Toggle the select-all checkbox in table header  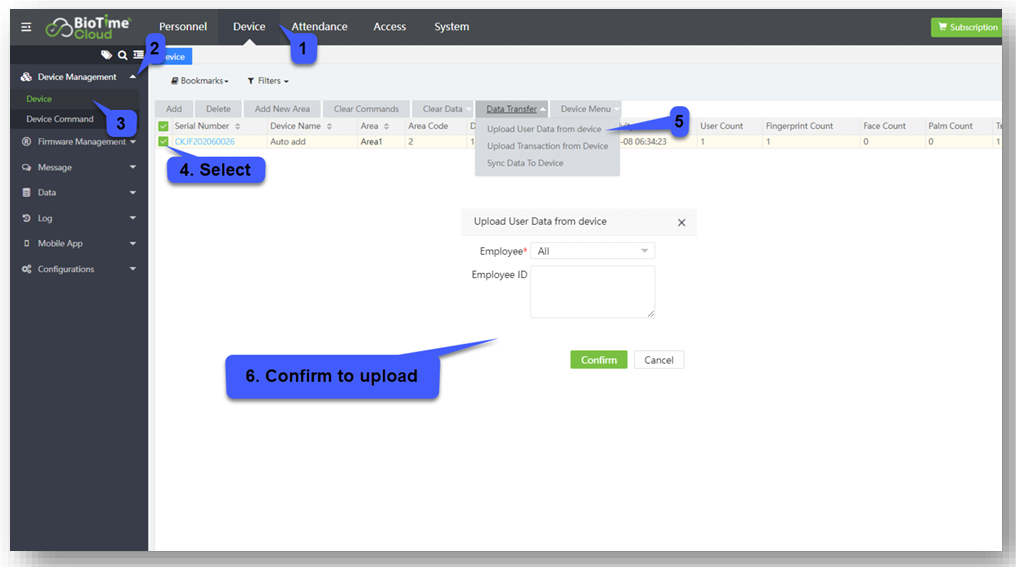(163, 126)
